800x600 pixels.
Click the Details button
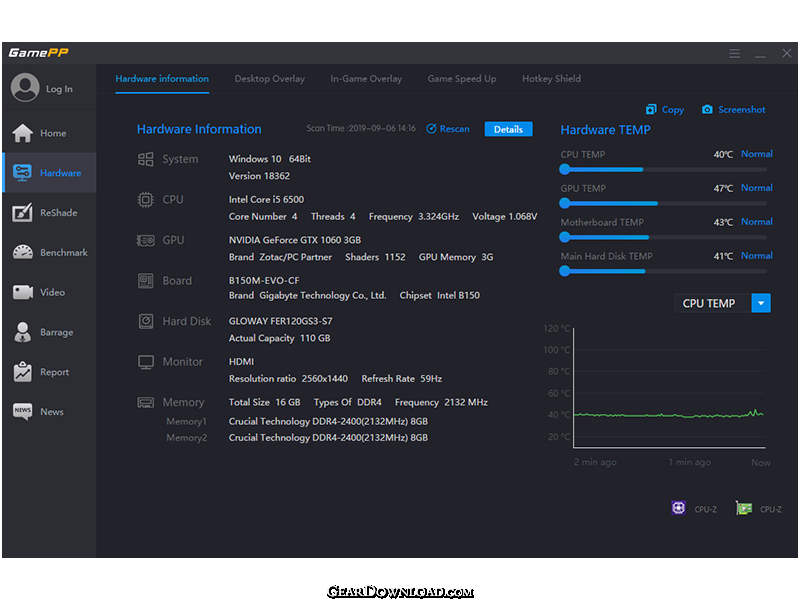(x=508, y=129)
